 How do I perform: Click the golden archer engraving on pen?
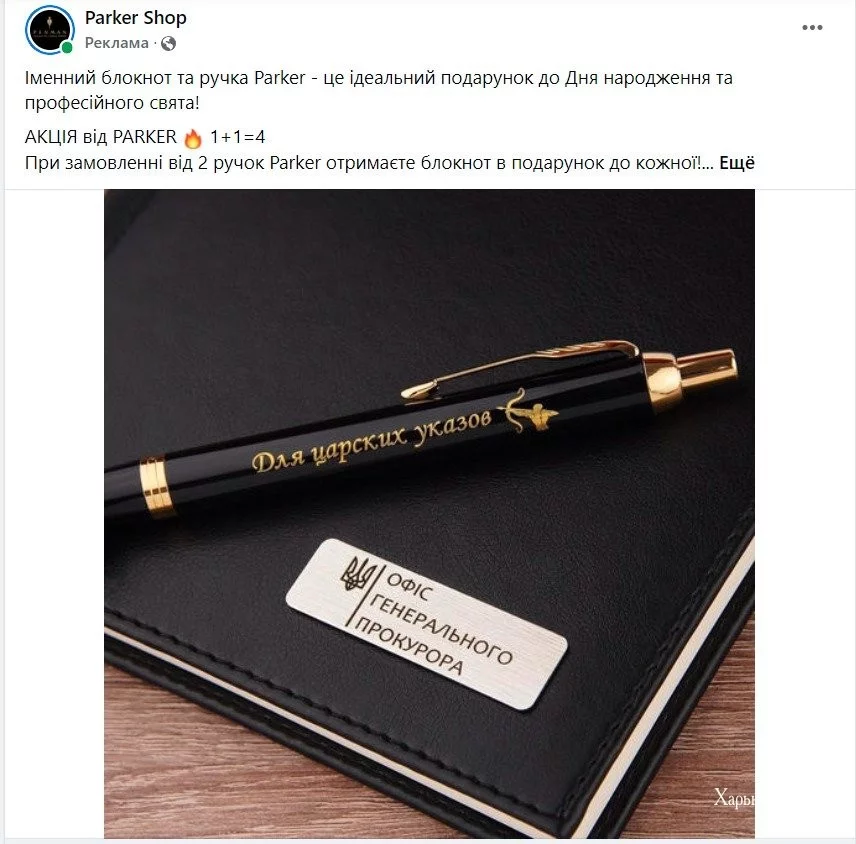pyautogui.click(x=526, y=409)
